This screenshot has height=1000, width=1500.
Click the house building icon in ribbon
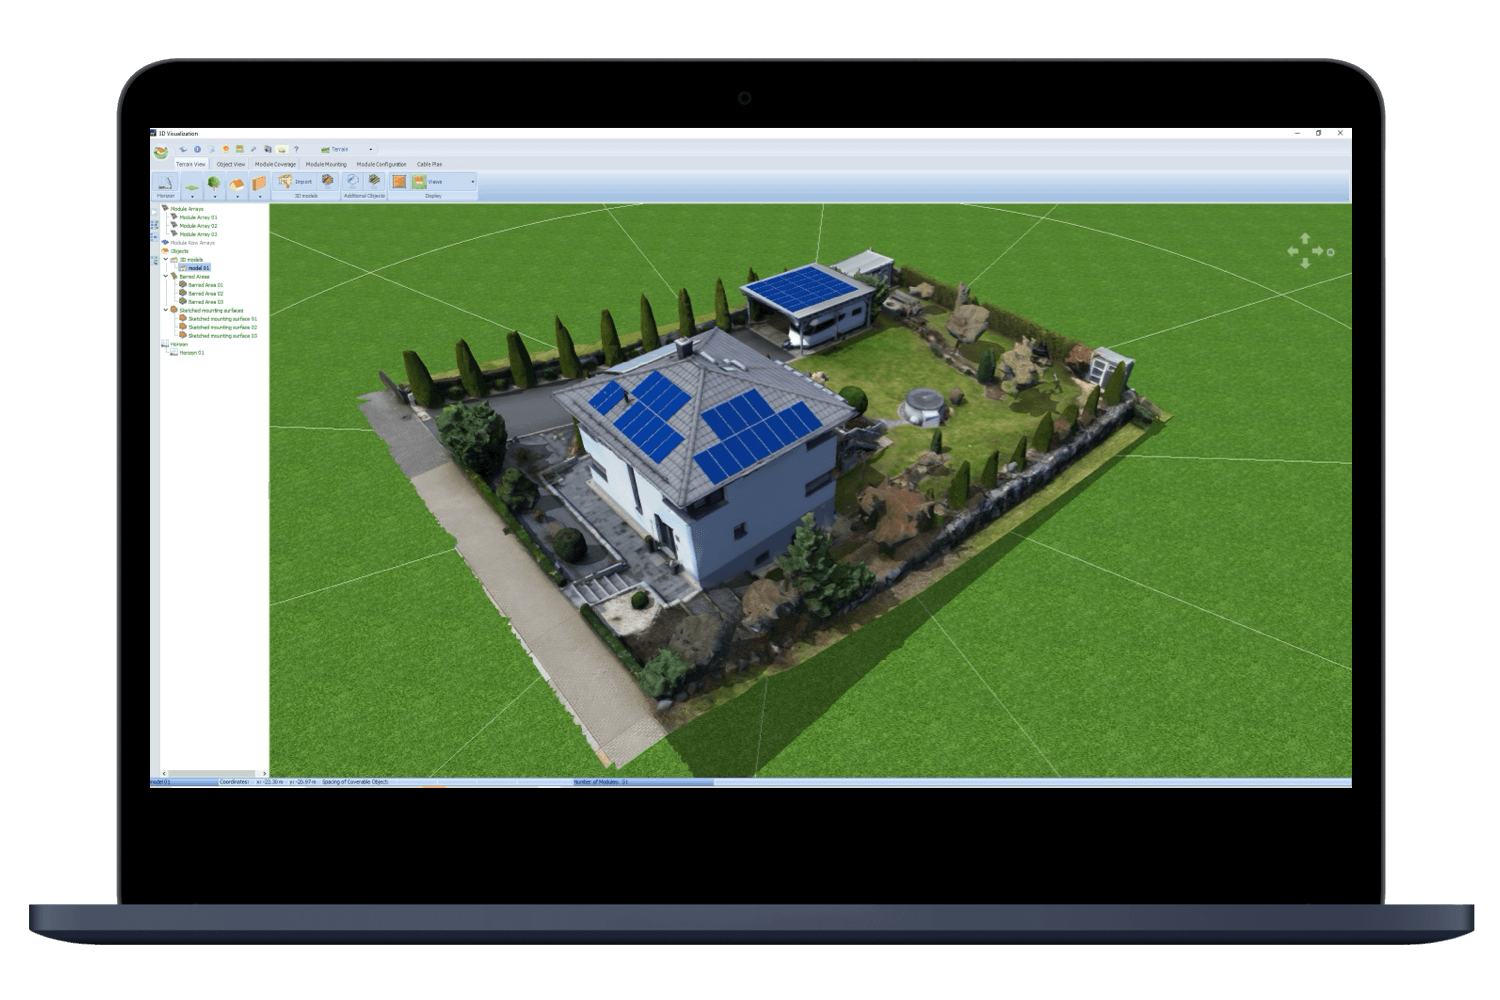[x=237, y=184]
